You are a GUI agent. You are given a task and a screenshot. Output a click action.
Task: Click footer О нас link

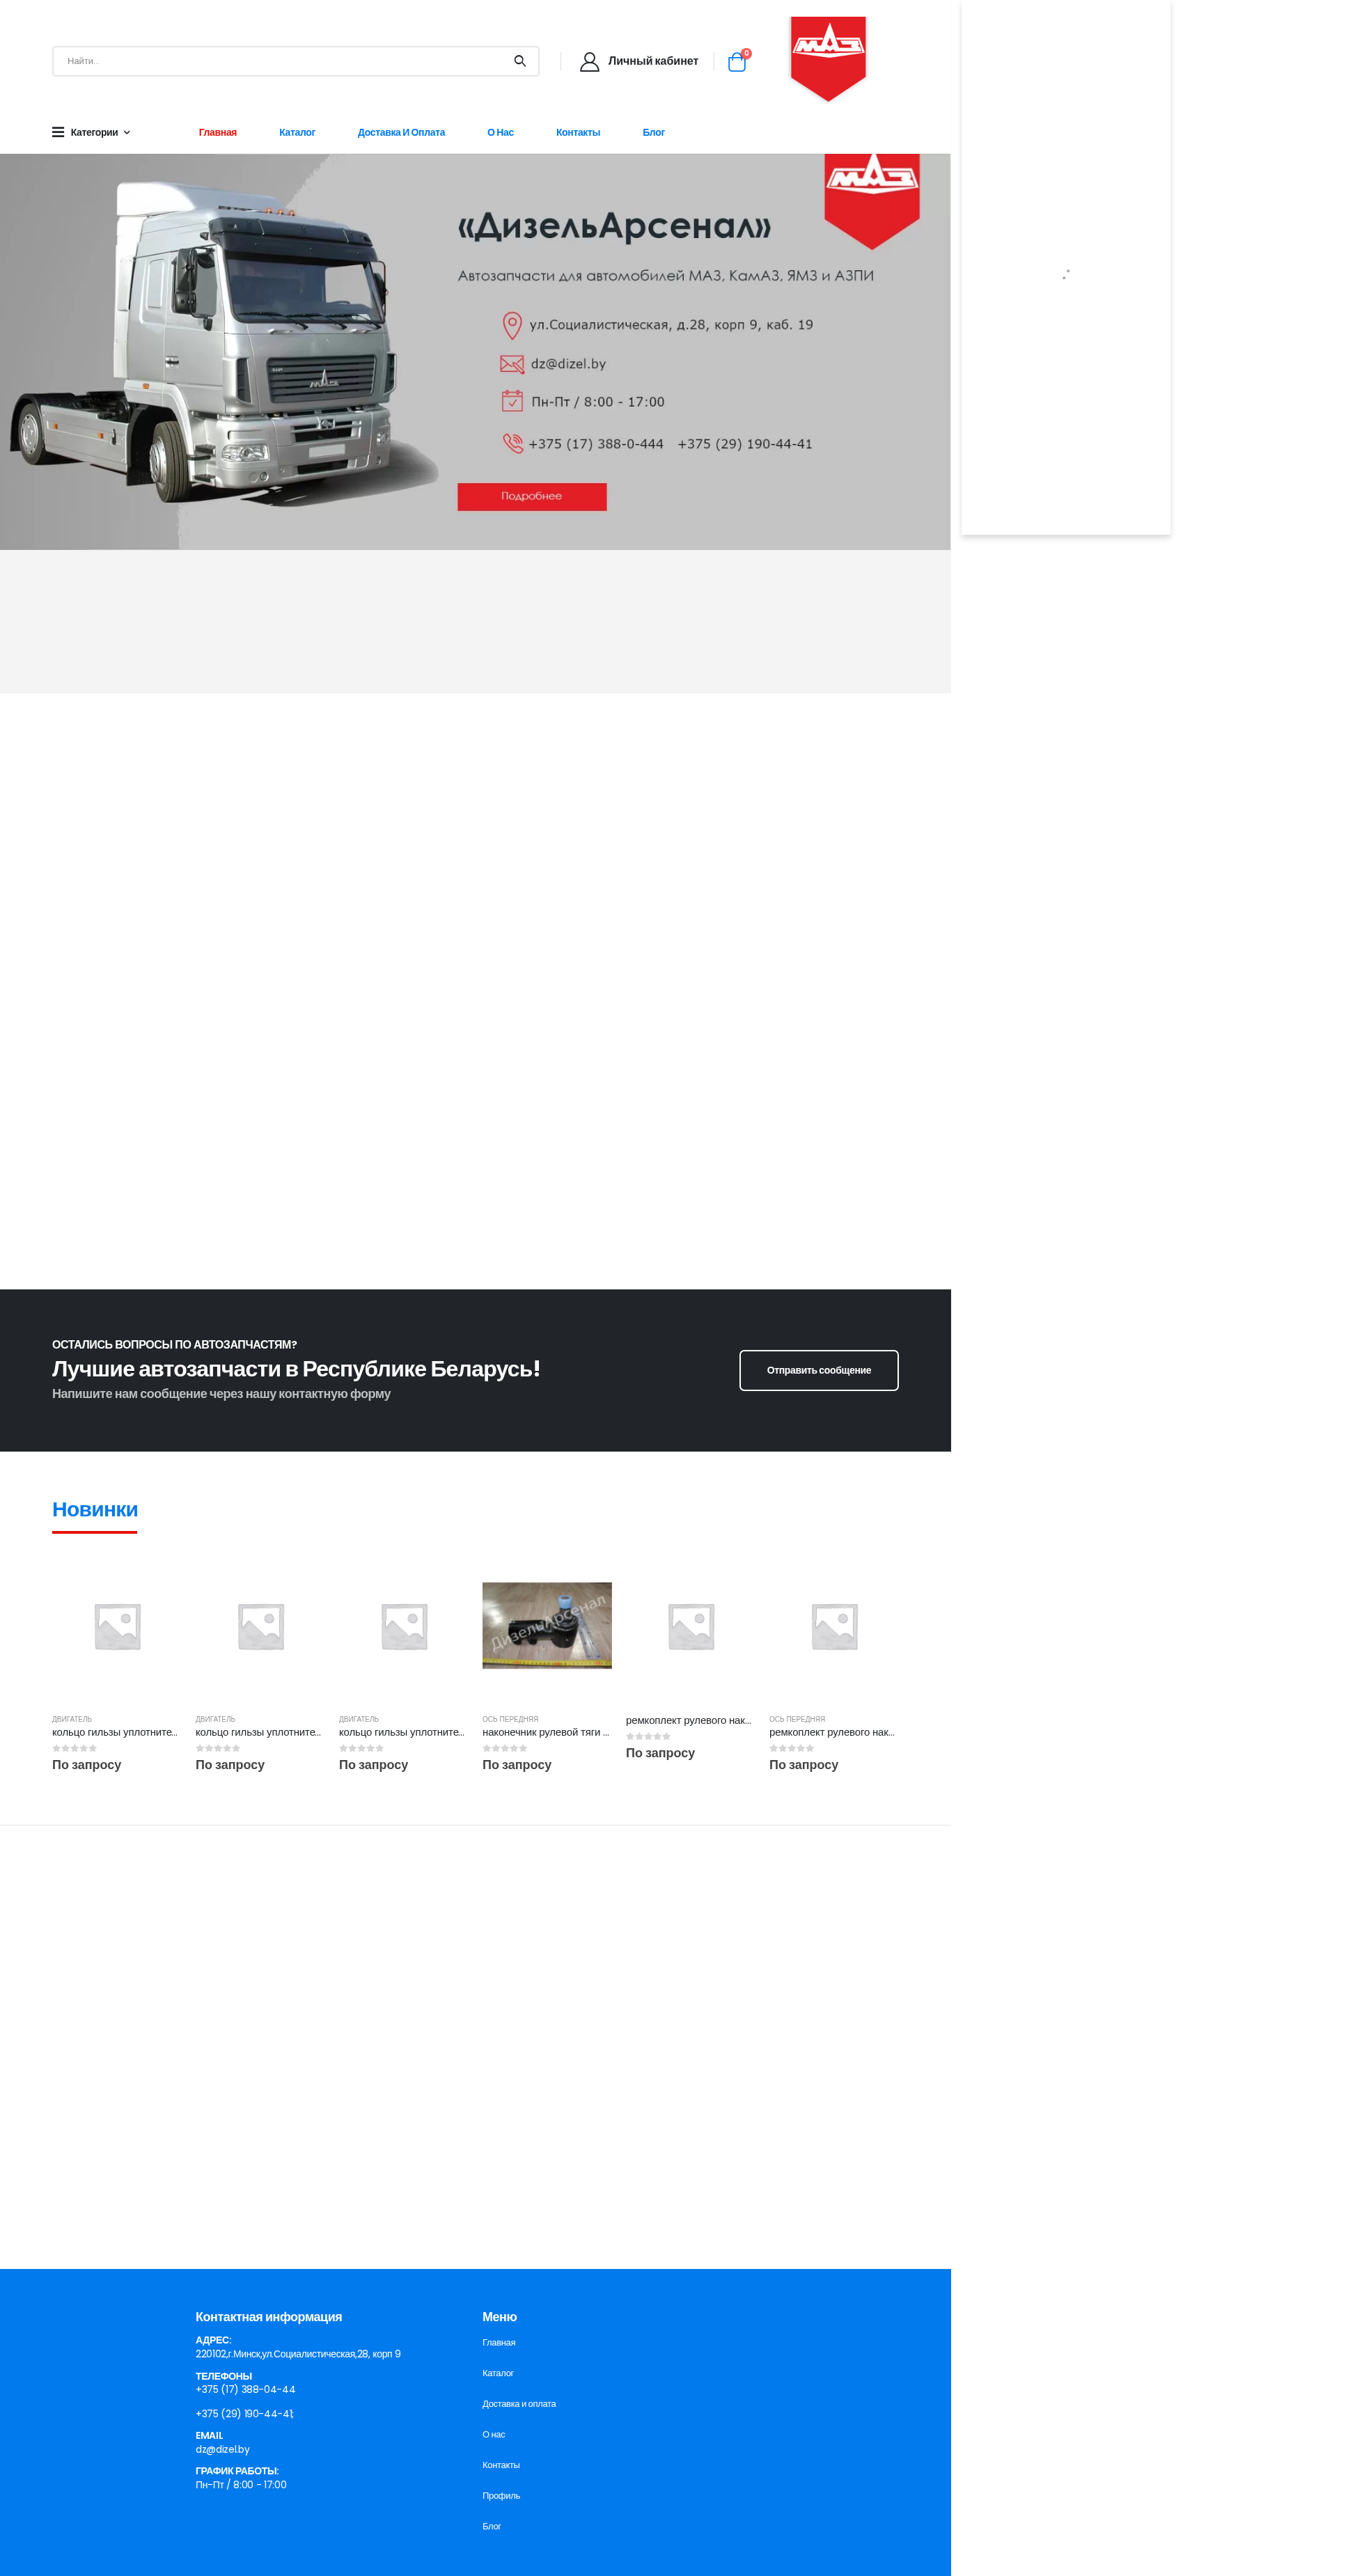493,2434
